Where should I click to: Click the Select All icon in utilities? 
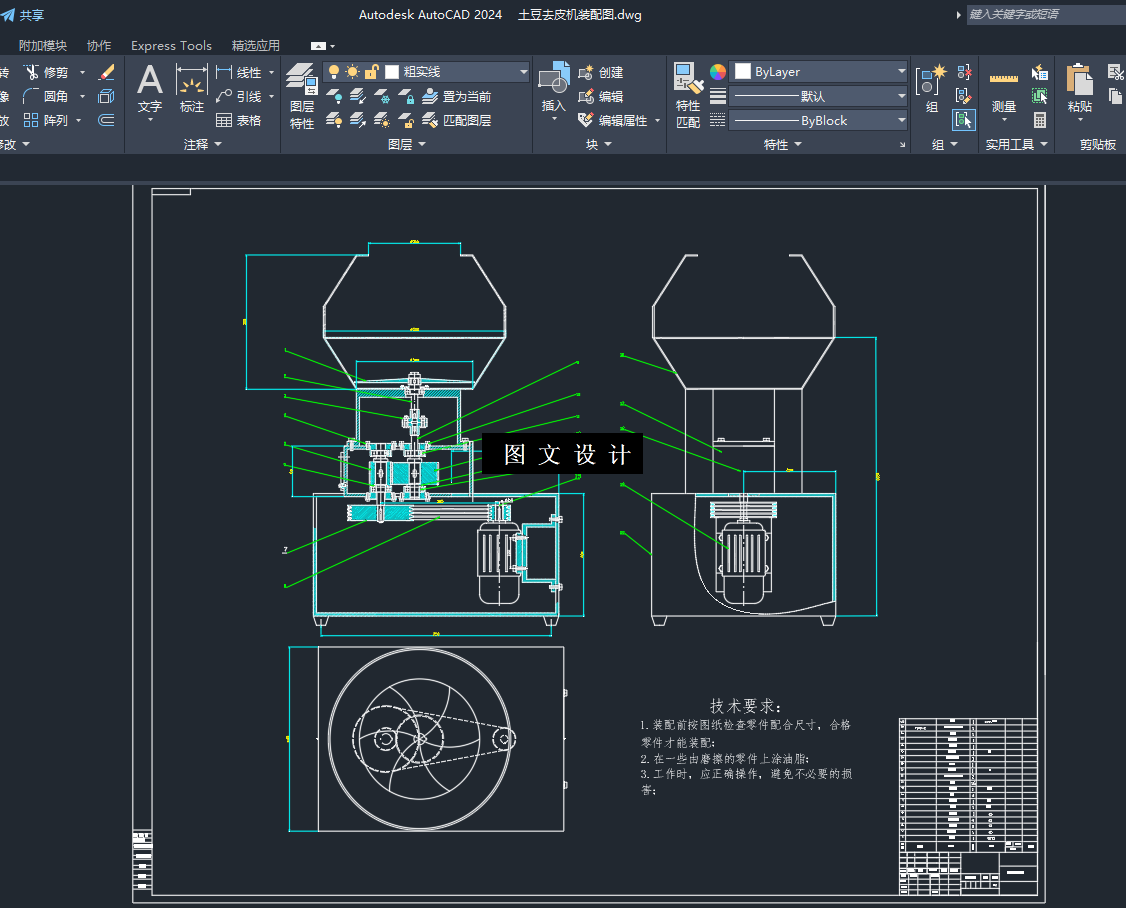[1039, 96]
